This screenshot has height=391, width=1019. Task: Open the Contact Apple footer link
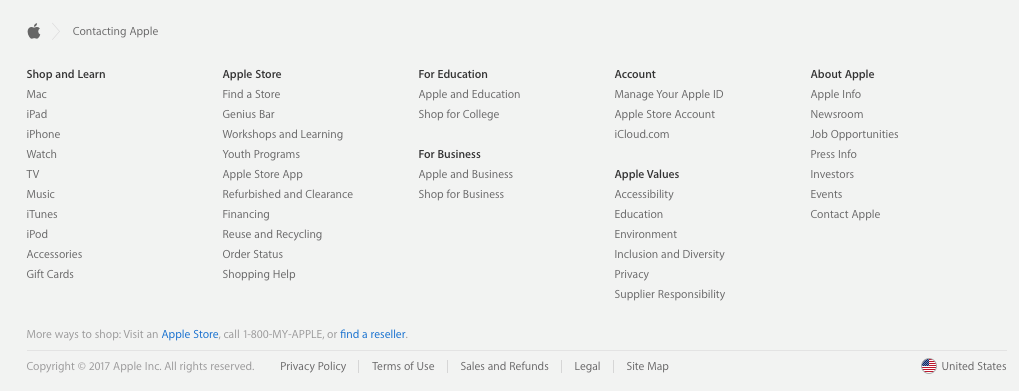tap(845, 214)
